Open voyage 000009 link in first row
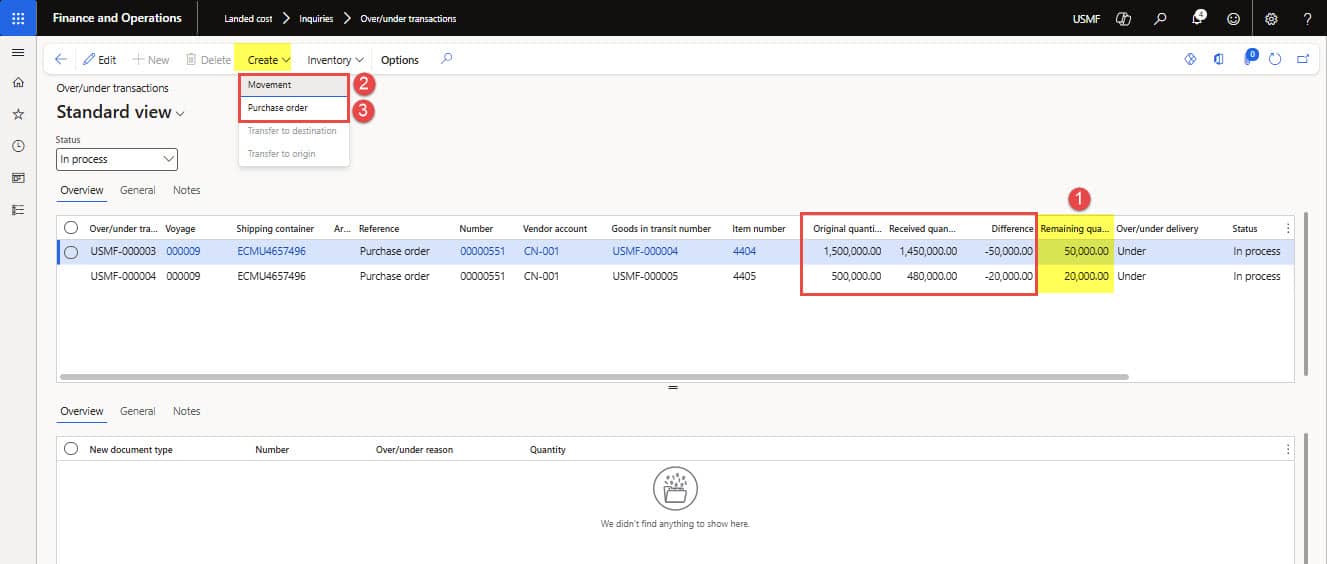Viewport: 1327px width, 564px height. pyautogui.click(x=183, y=252)
